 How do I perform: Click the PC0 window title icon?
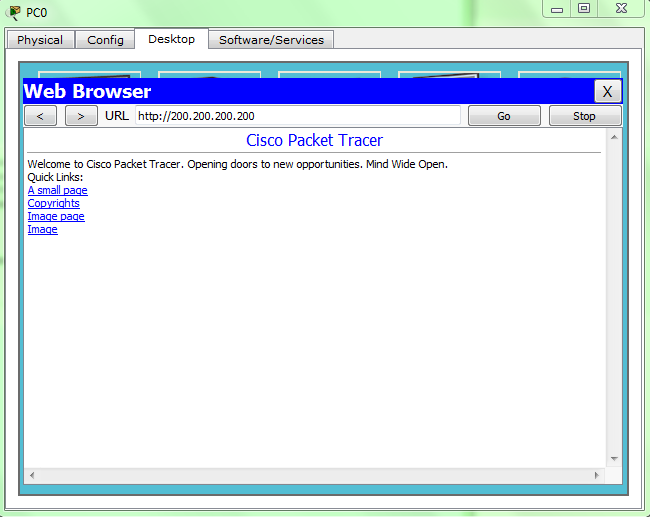[x=14, y=12]
